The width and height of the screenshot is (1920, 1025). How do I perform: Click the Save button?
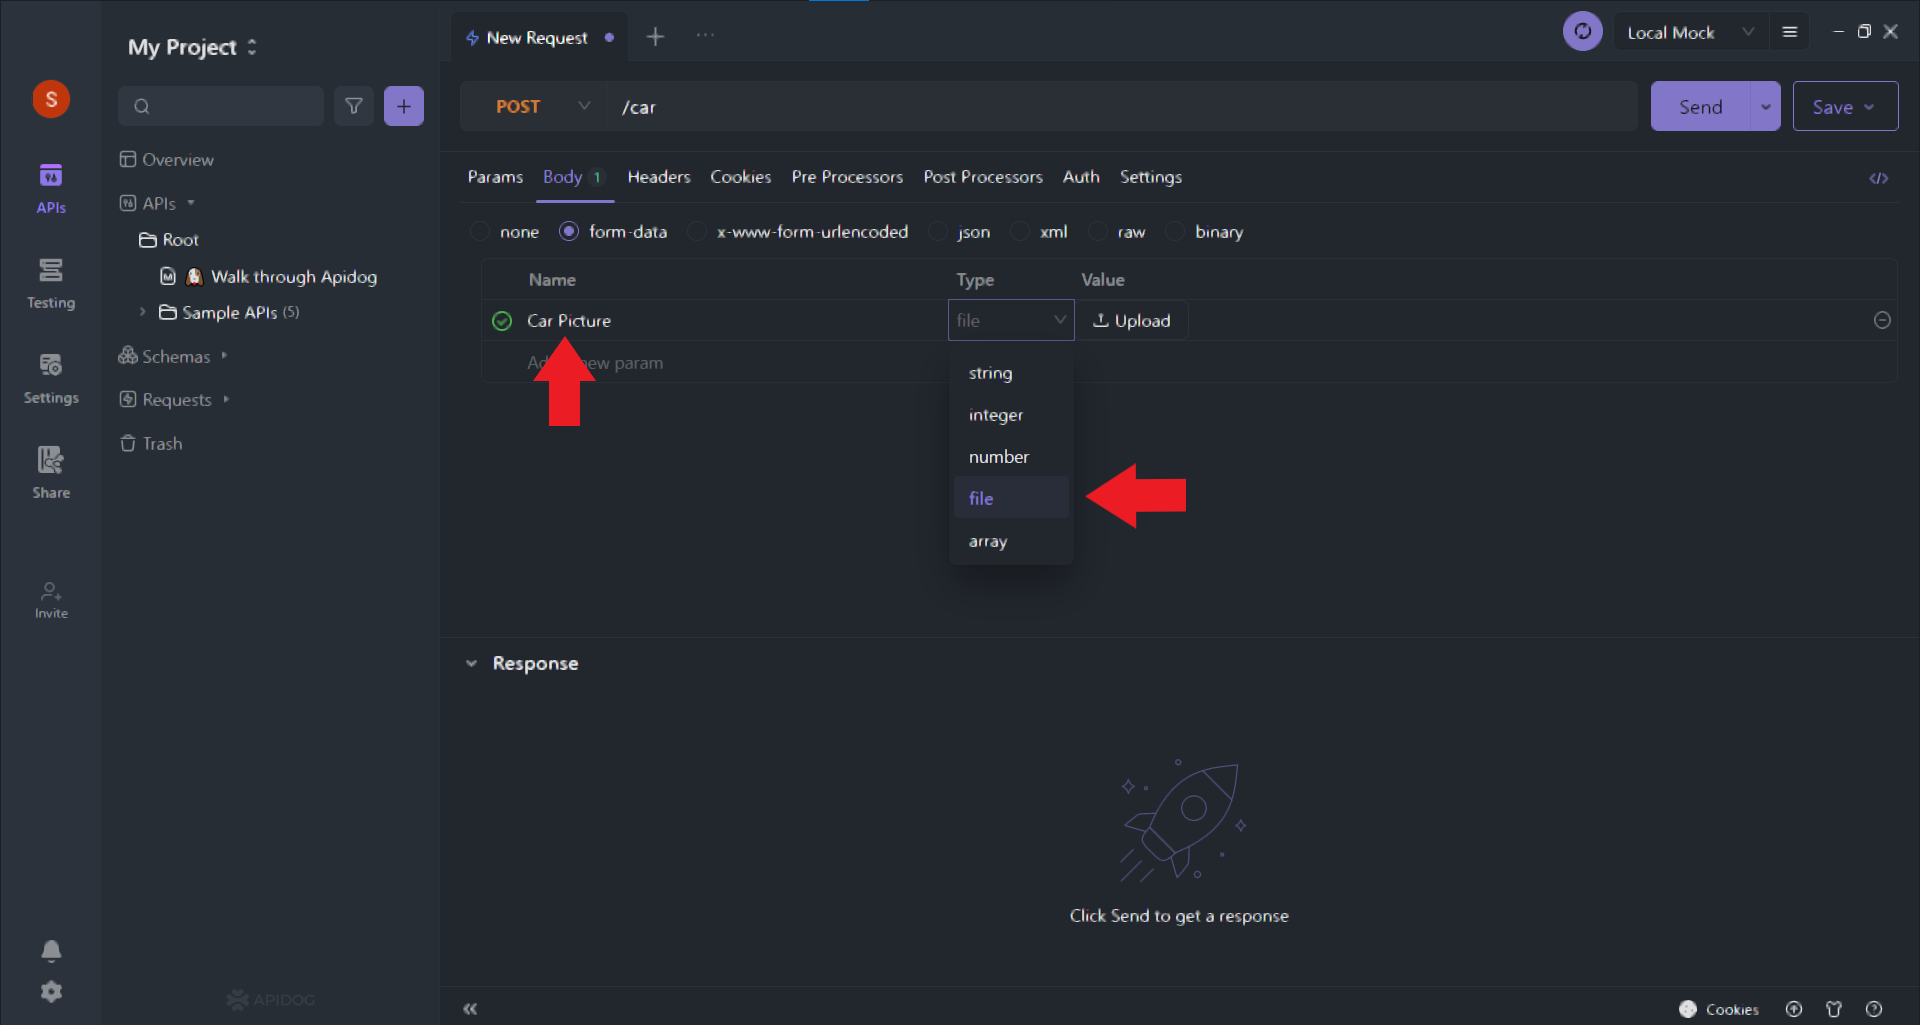1845,107
